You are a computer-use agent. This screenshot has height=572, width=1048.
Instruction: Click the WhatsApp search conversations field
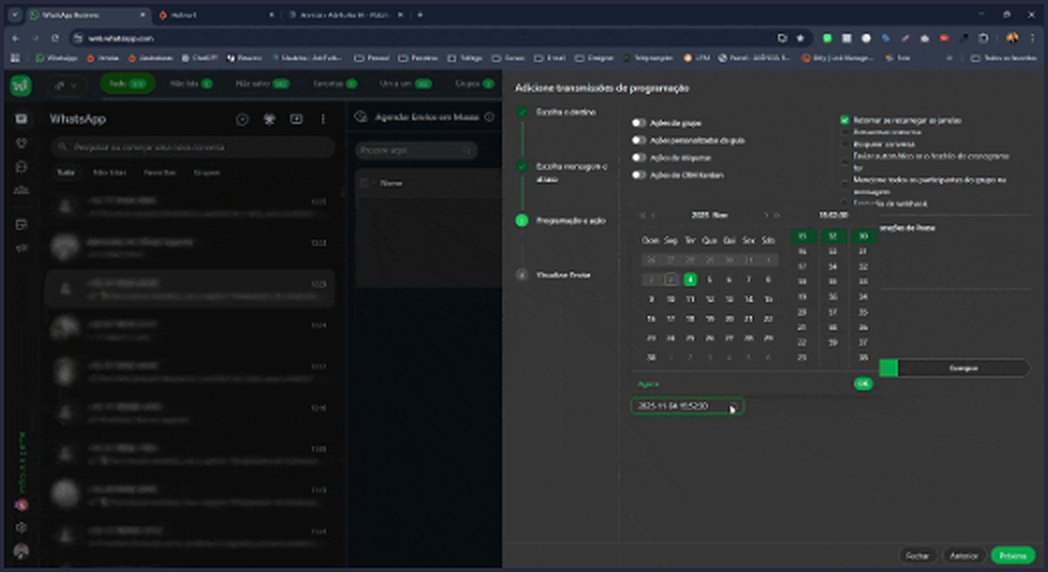point(194,147)
